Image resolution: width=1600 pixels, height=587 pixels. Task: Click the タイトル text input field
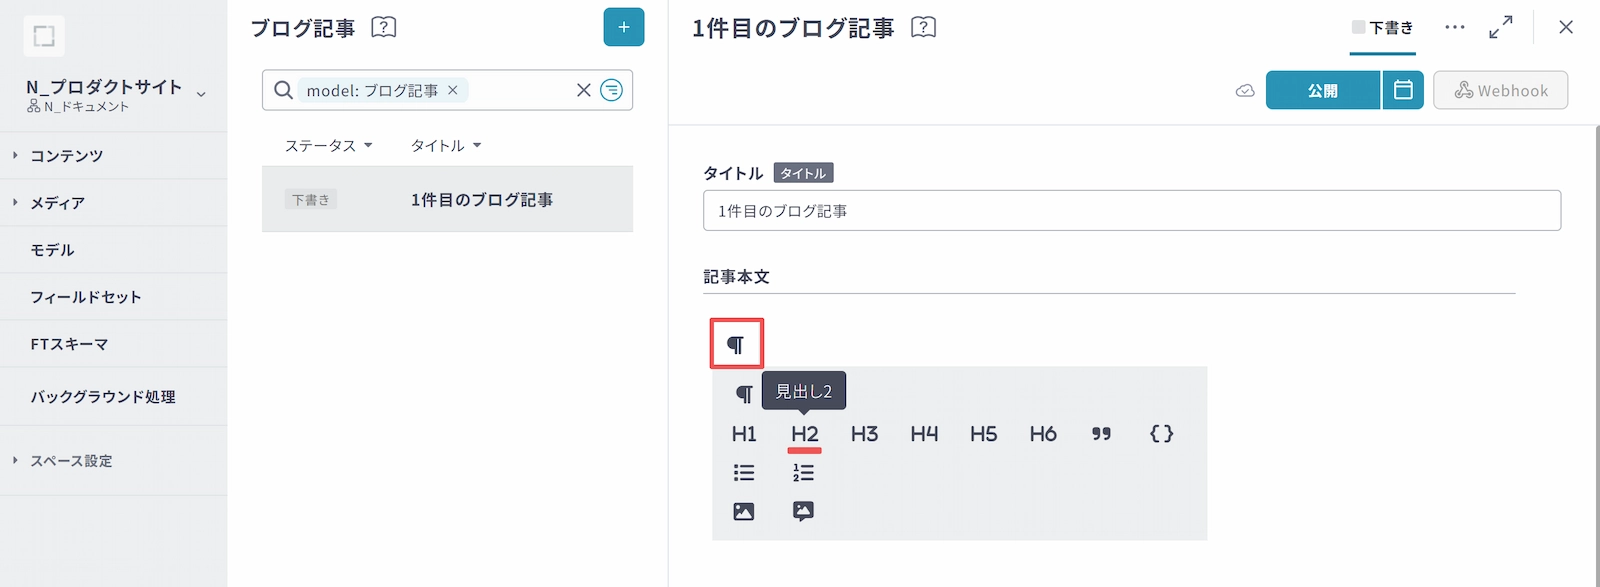click(1131, 211)
